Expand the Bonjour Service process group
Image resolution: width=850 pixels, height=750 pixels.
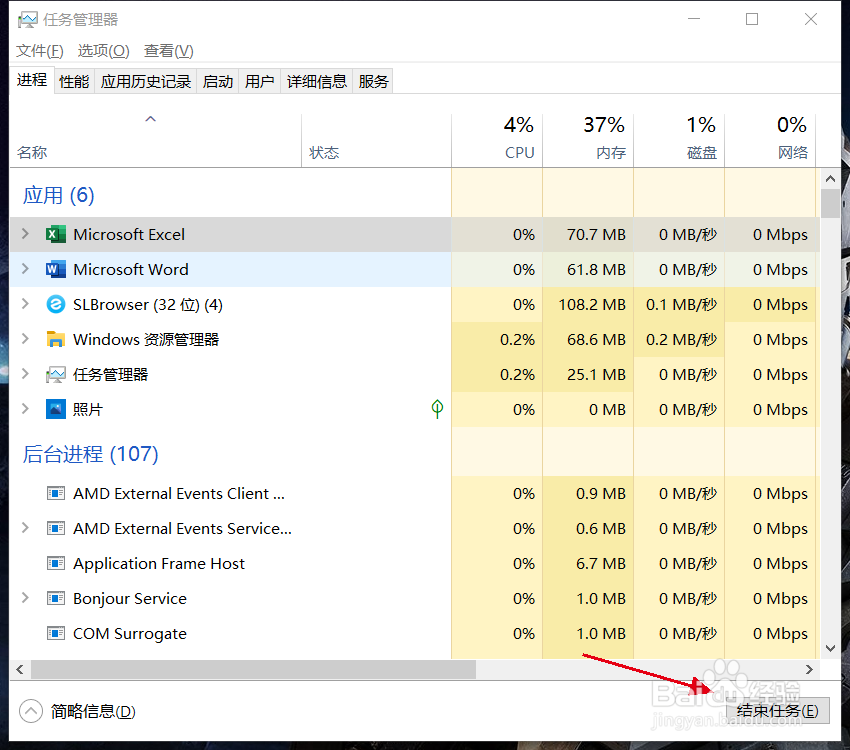(25, 598)
